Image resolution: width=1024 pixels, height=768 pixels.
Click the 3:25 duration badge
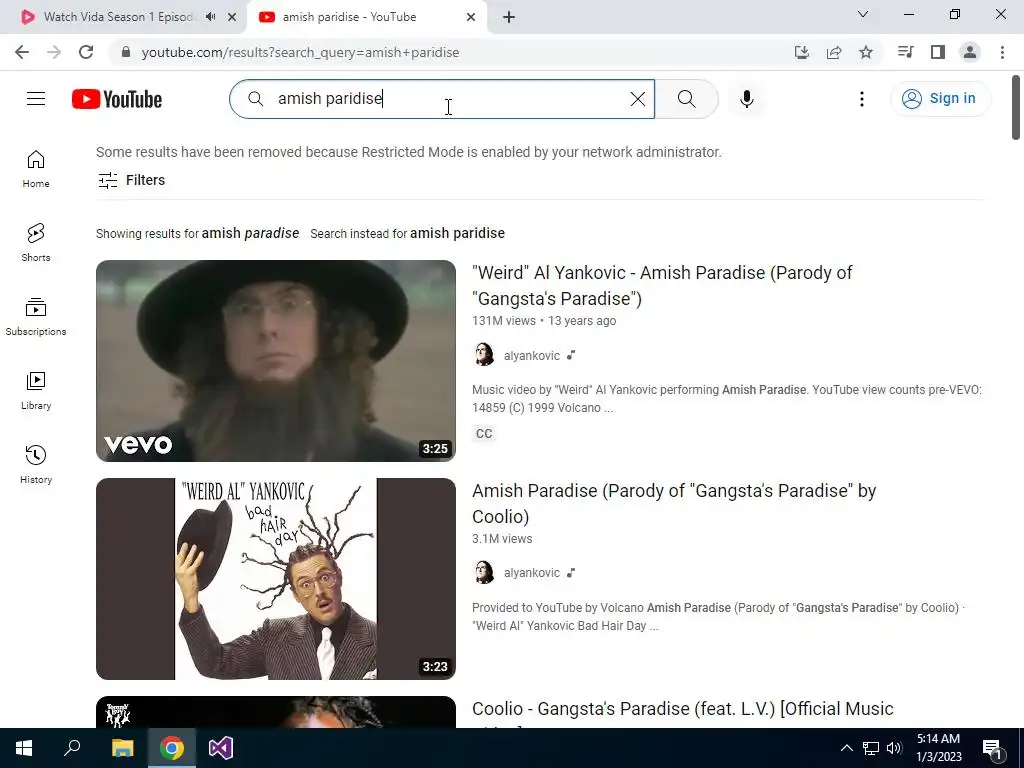(435, 449)
